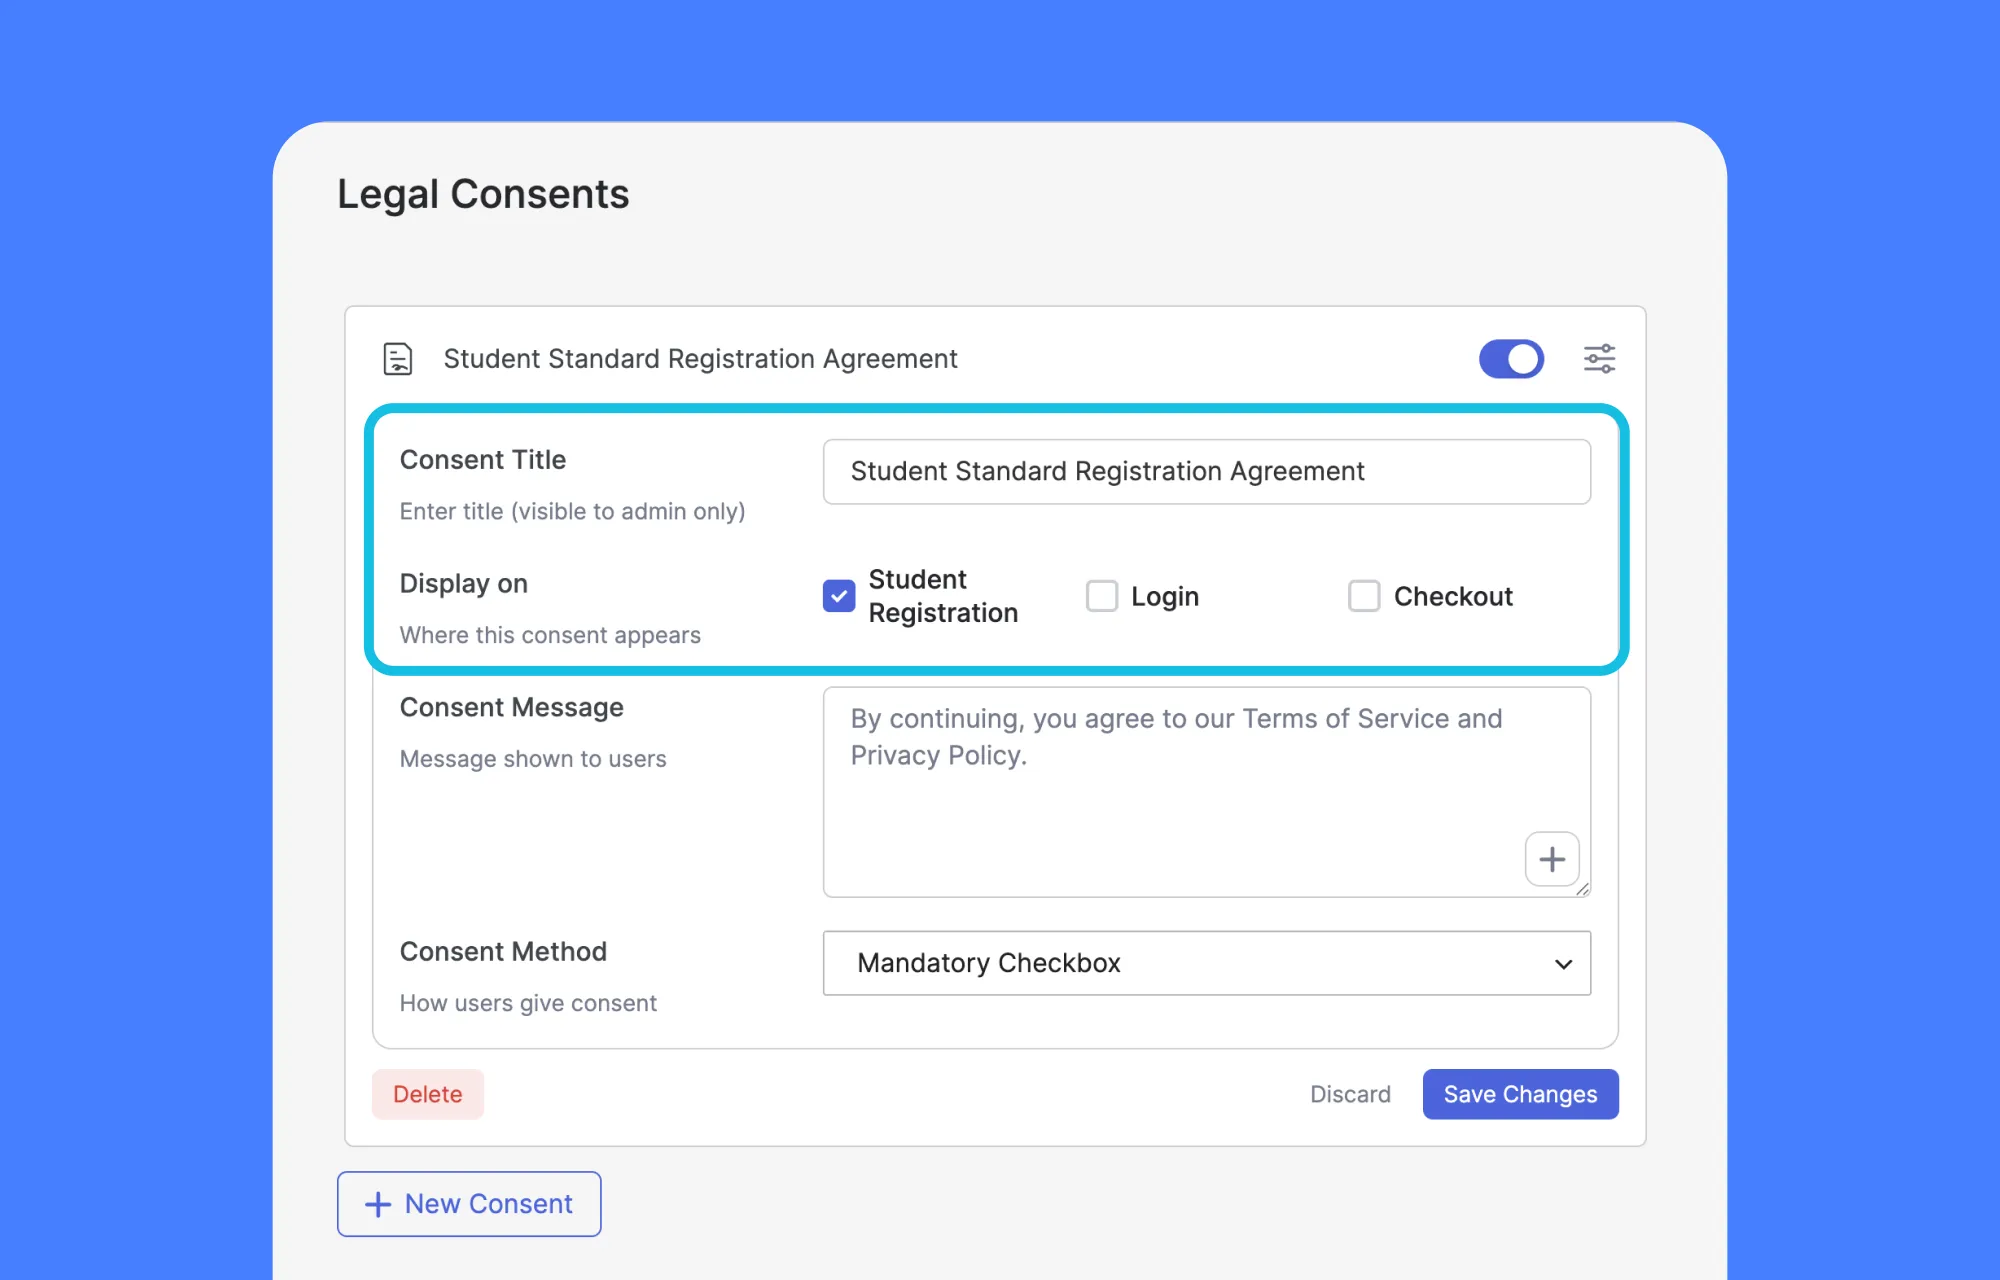Click the 'Consent Message' label
Image resolution: width=2000 pixels, height=1280 pixels.
click(512, 707)
